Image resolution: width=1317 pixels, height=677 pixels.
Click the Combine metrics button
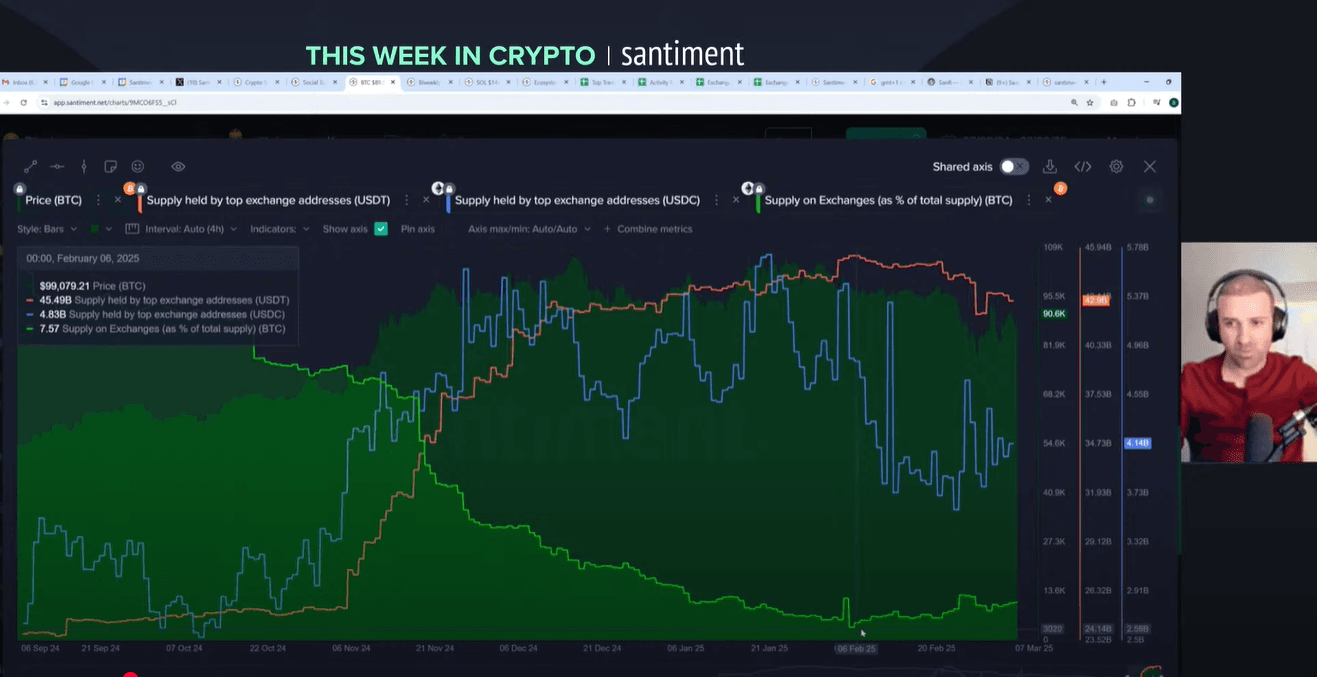point(648,229)
